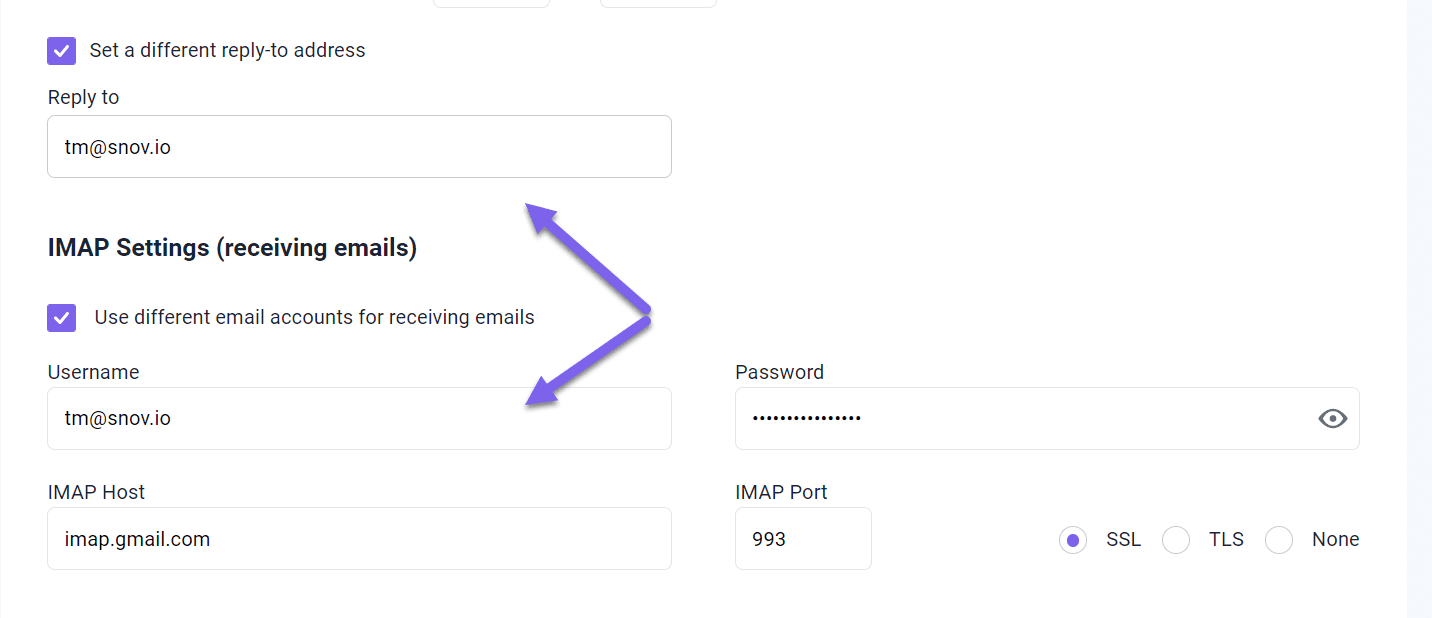Click the right button at the top edge
The height and width of the screenshot is (618, 1432).
[x=658, y=4]
